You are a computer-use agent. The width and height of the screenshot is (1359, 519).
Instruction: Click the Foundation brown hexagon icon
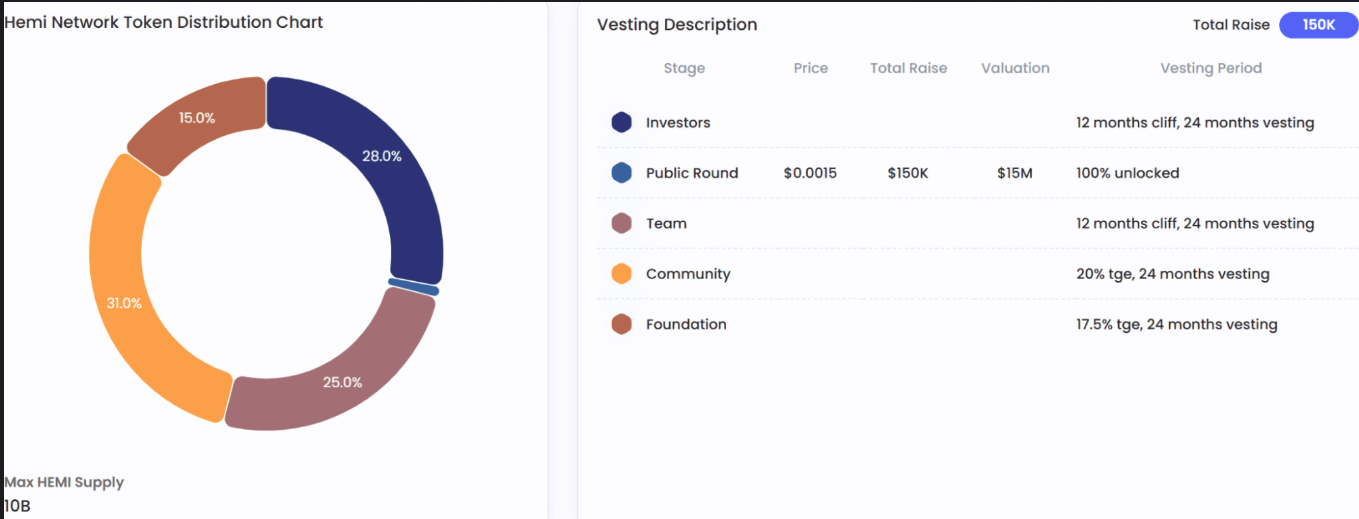(x=621, y=324)
